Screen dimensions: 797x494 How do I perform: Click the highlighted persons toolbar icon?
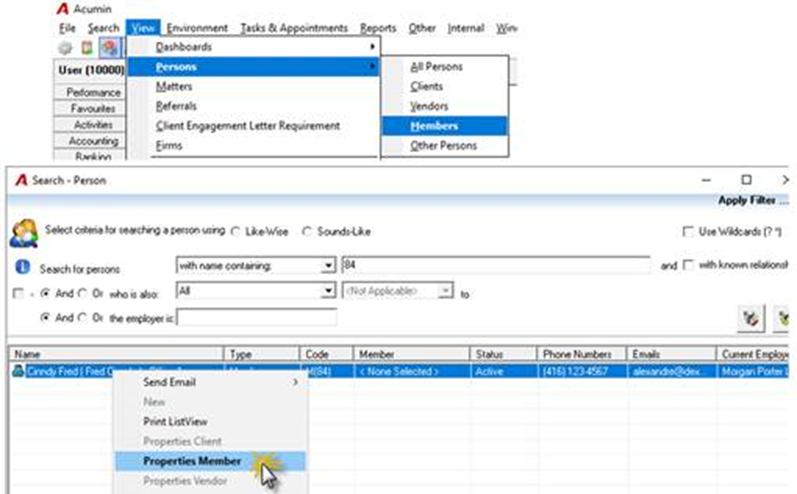pyautogui.click(x=109, y=48)
